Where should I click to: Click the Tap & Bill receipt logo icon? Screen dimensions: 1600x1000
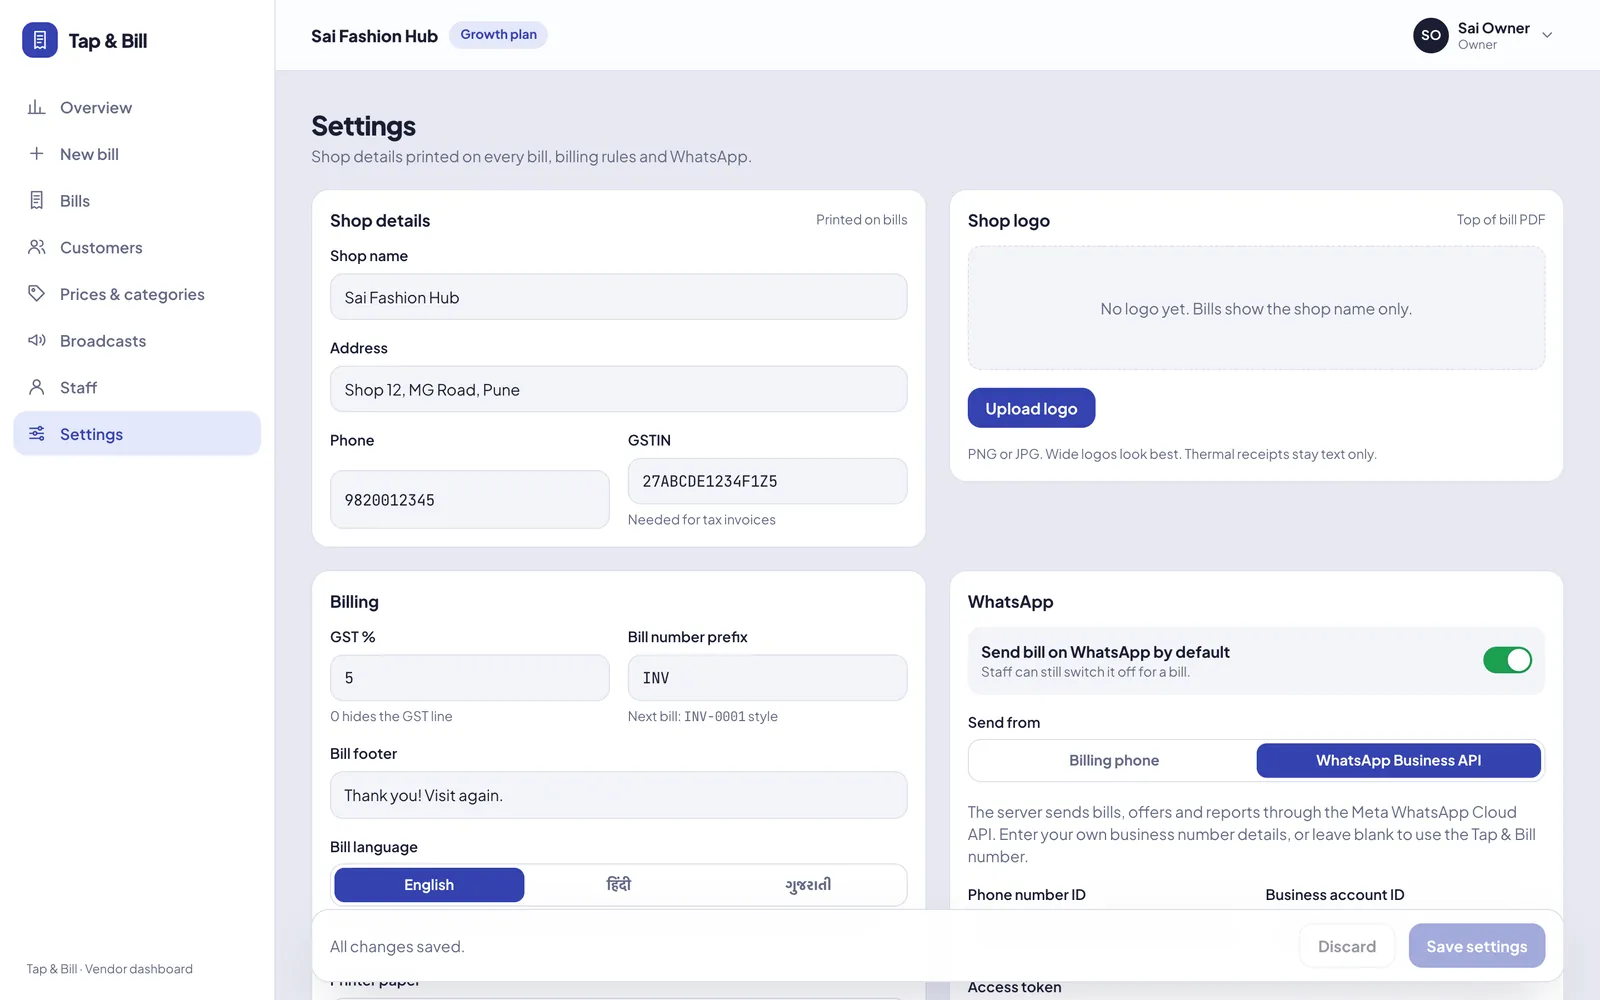click(40, 40)
